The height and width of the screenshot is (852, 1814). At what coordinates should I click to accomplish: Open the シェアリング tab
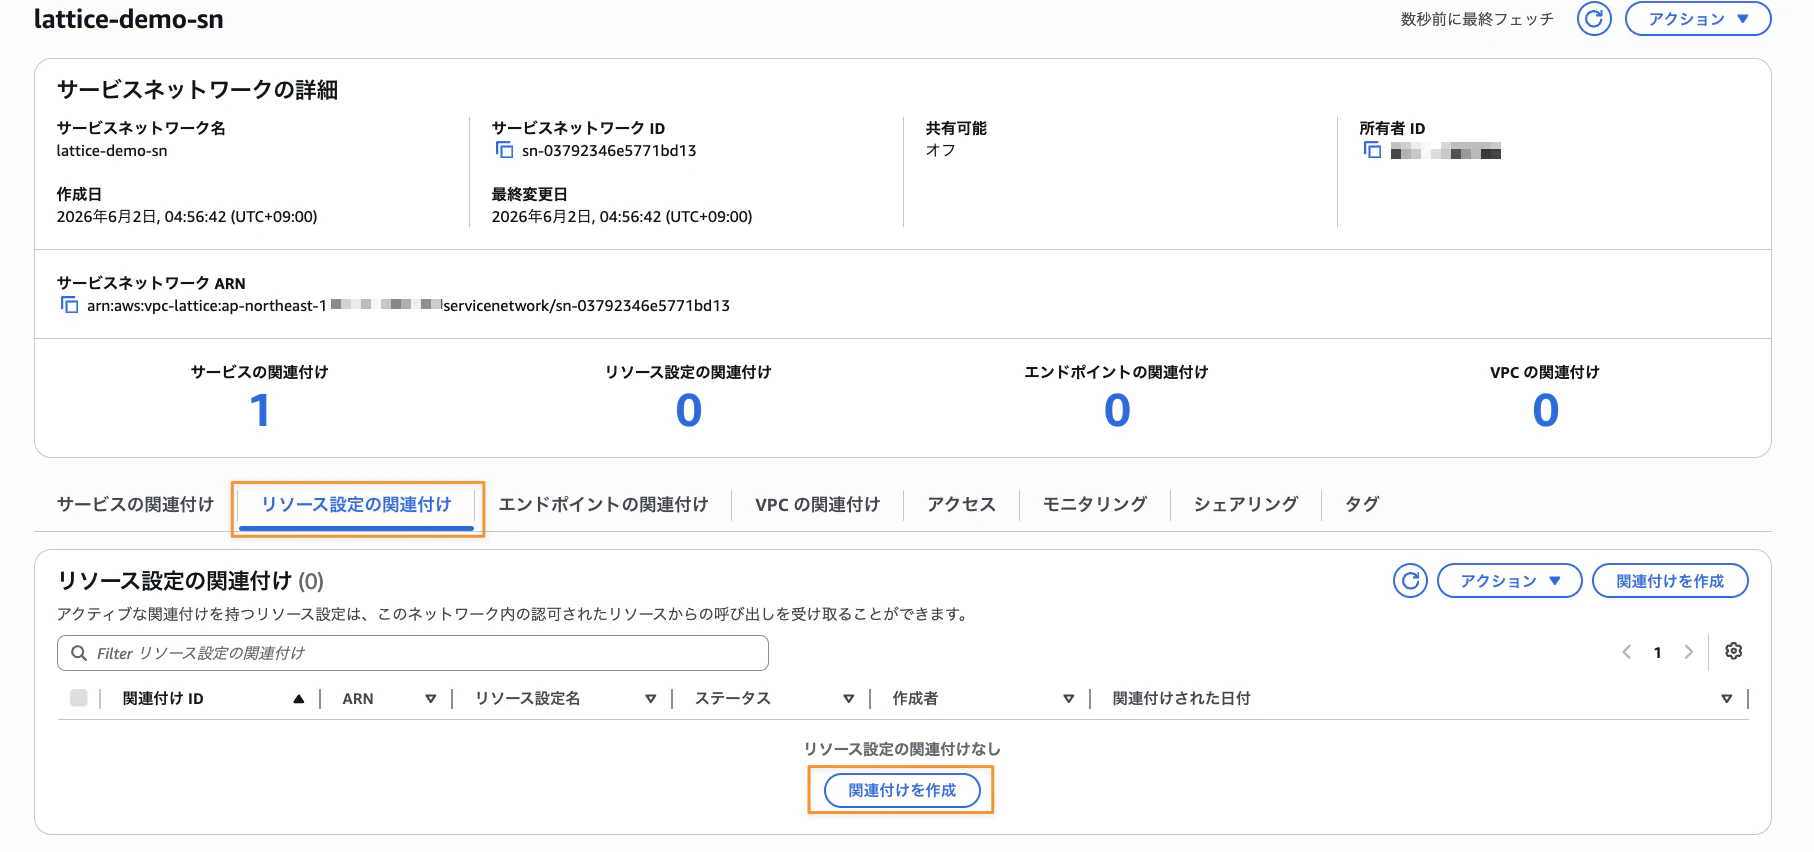1246,504
